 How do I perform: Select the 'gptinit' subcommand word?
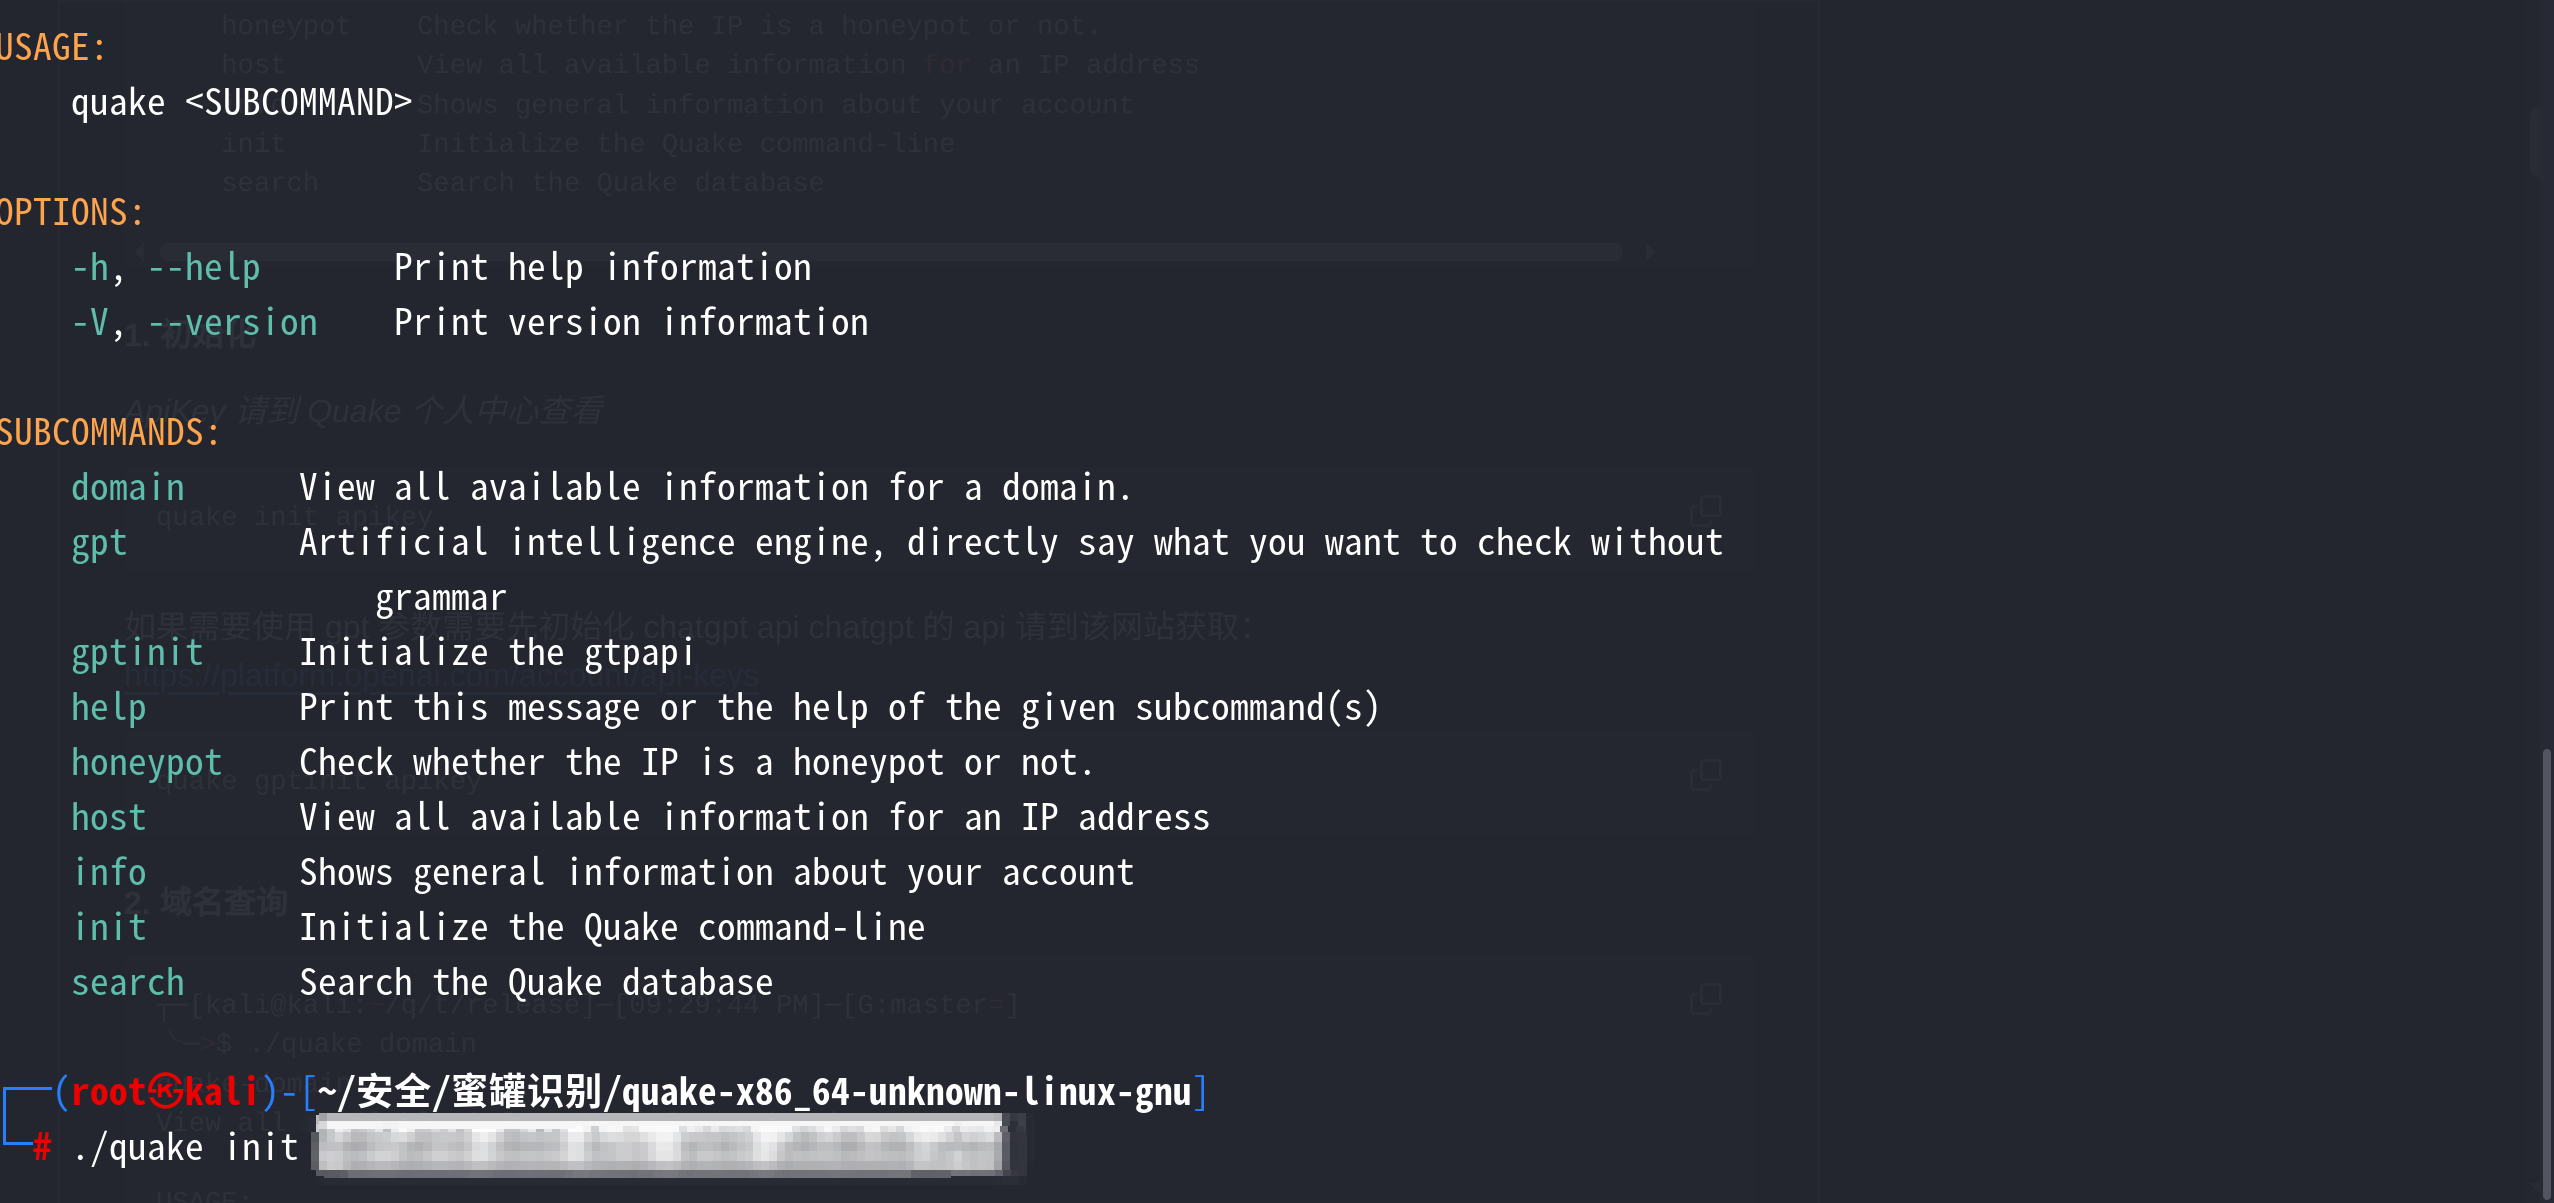pos(137,653)
